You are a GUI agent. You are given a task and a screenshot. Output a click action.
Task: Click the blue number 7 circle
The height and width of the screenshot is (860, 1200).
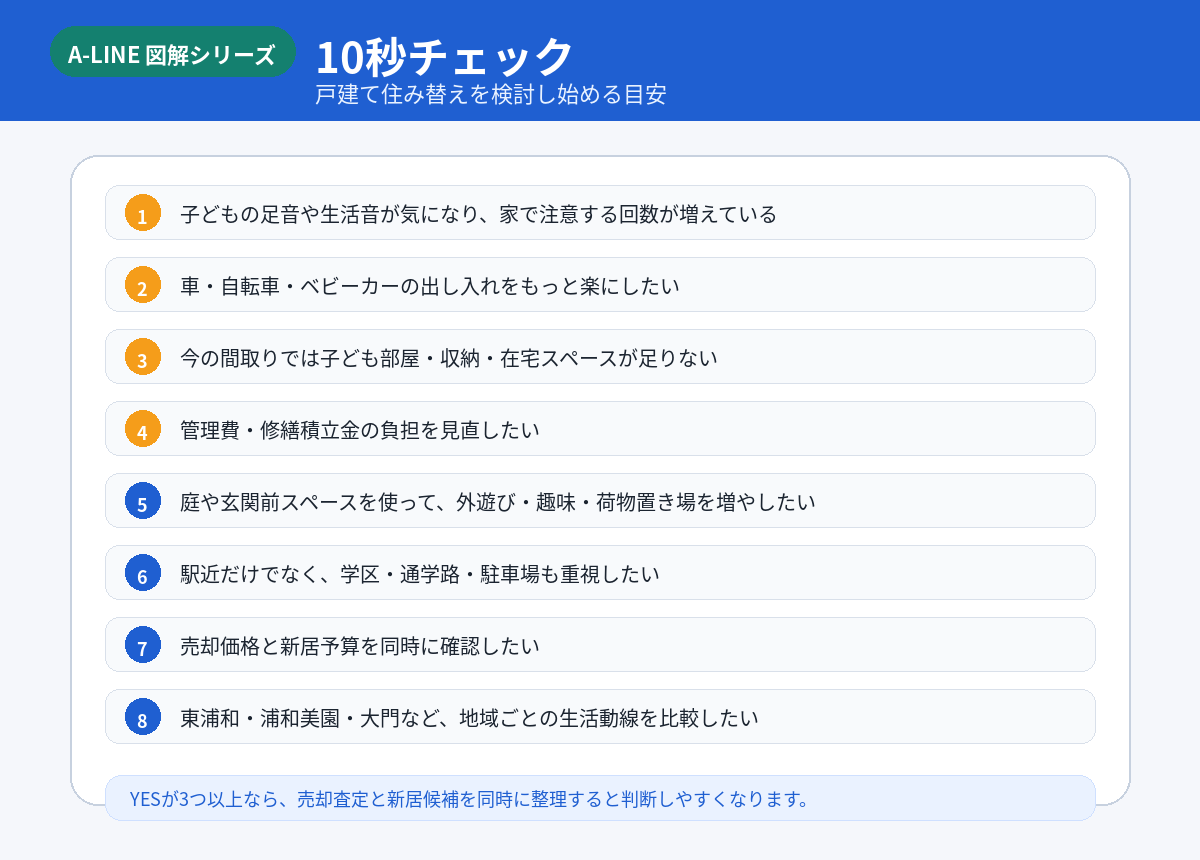pyautogui.click(x=143, y=645)
